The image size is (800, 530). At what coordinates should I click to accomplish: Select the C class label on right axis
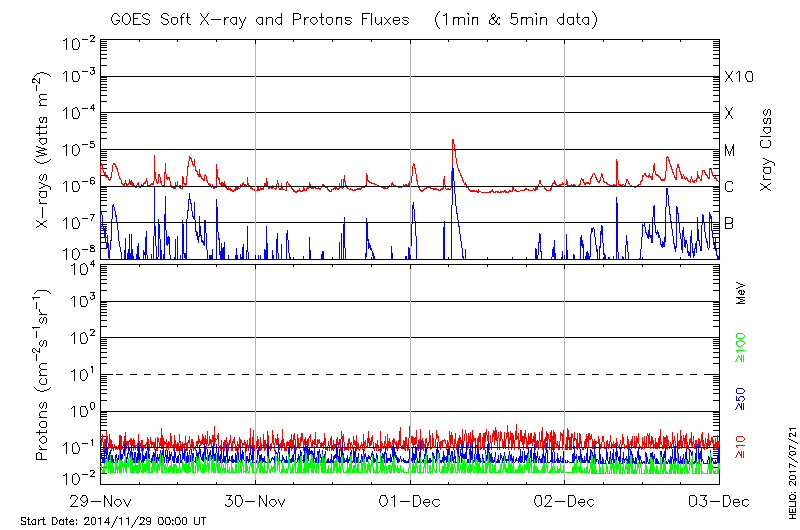(x=729, y=187)
